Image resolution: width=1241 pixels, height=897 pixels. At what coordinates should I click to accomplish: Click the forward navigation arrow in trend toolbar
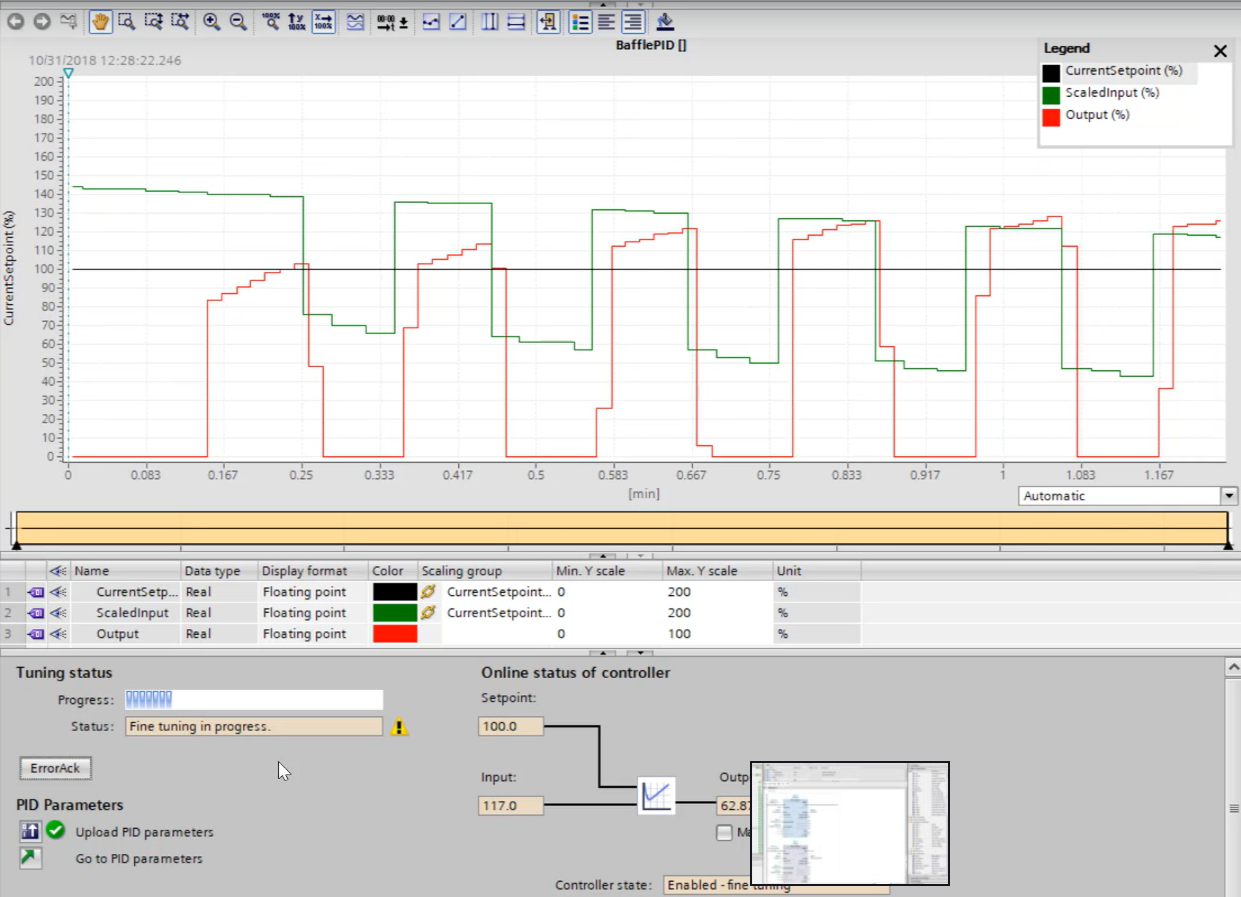[42, 21]
